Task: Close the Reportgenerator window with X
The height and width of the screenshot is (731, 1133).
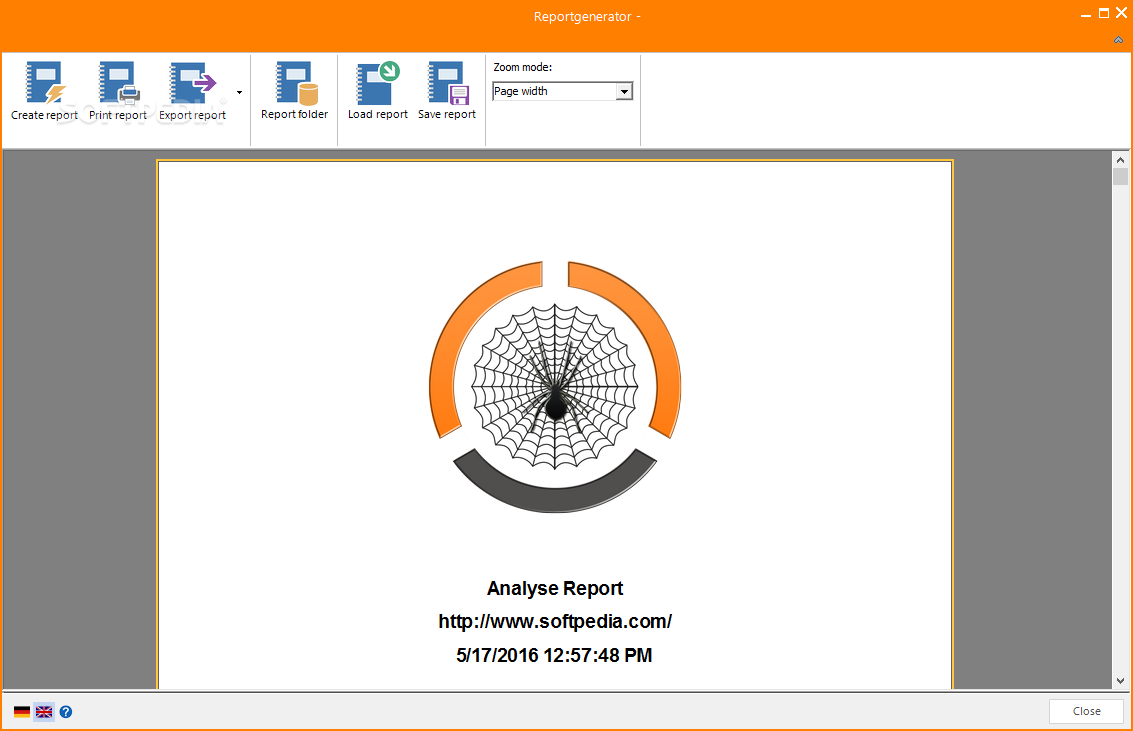Action: tap(1121, 13)
